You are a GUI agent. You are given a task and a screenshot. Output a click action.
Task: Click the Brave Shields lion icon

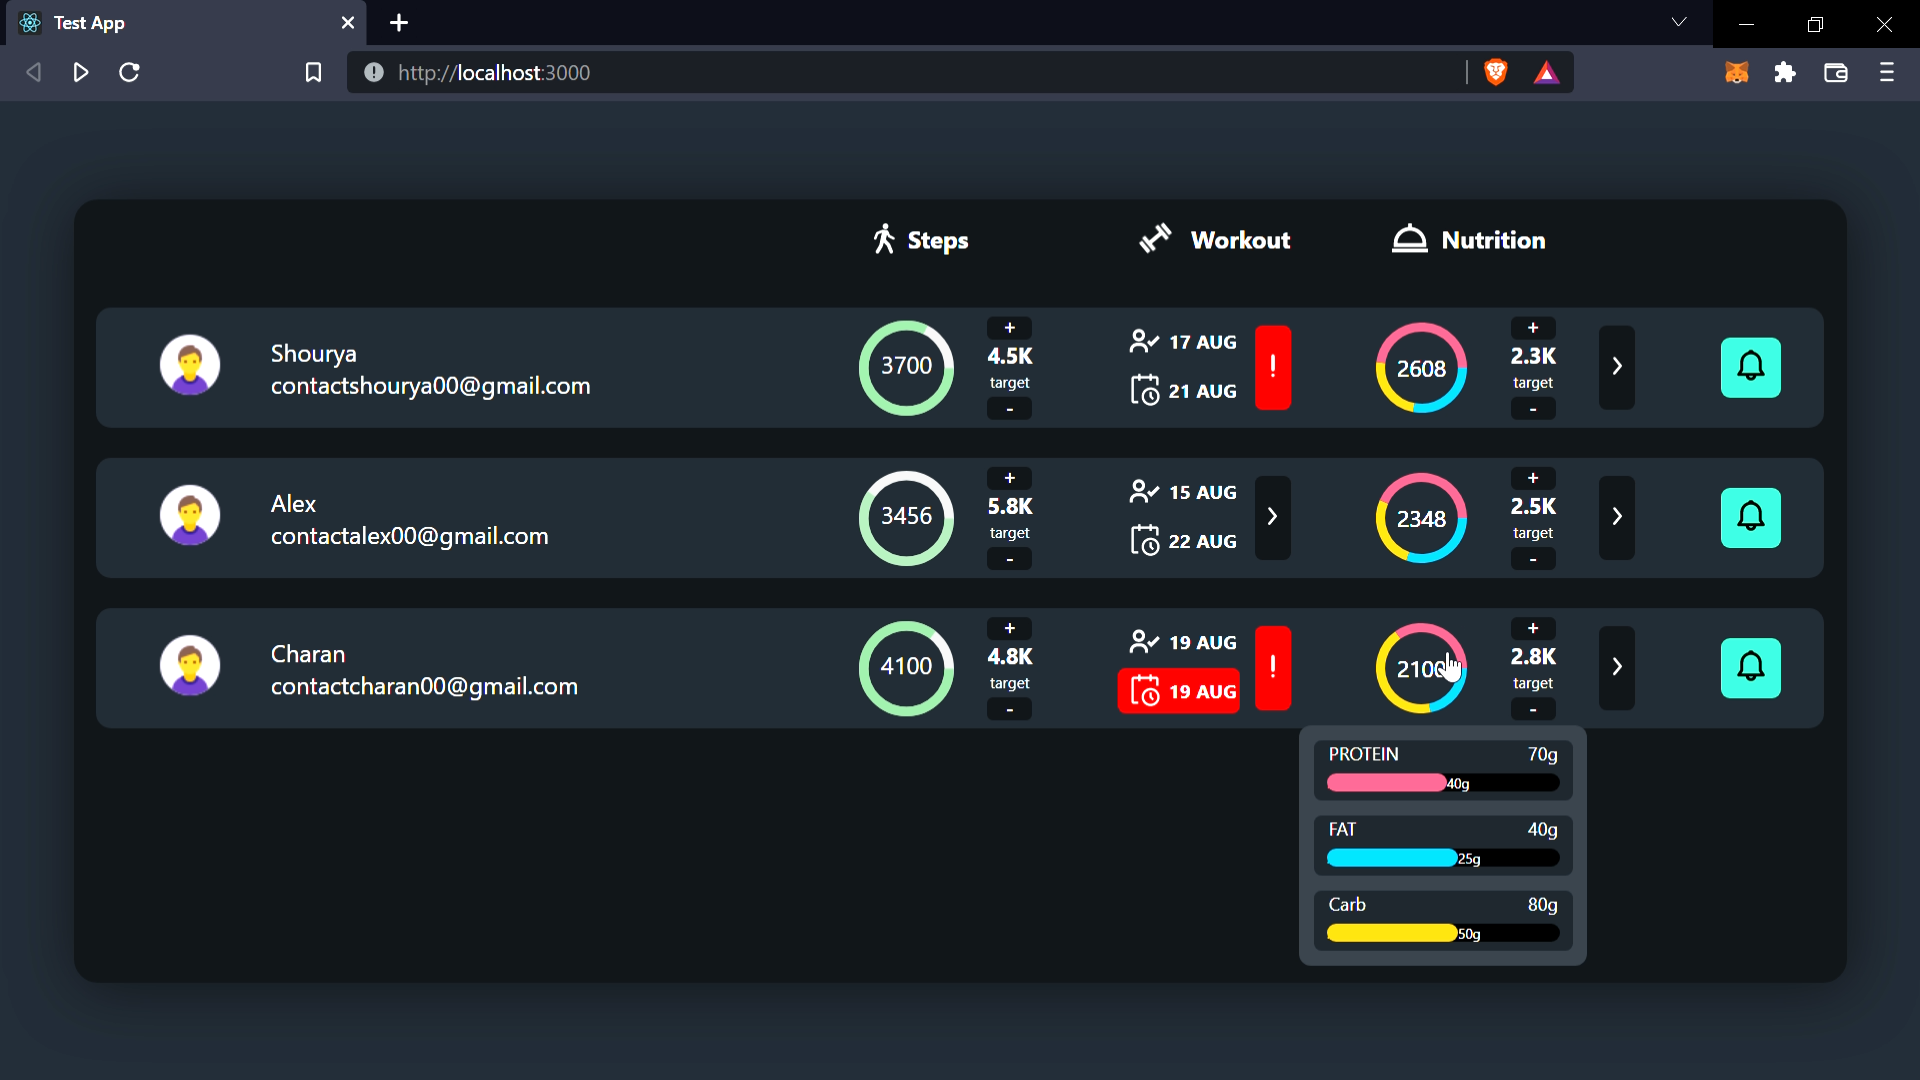pyautogui.click(x=1496, y=72)
